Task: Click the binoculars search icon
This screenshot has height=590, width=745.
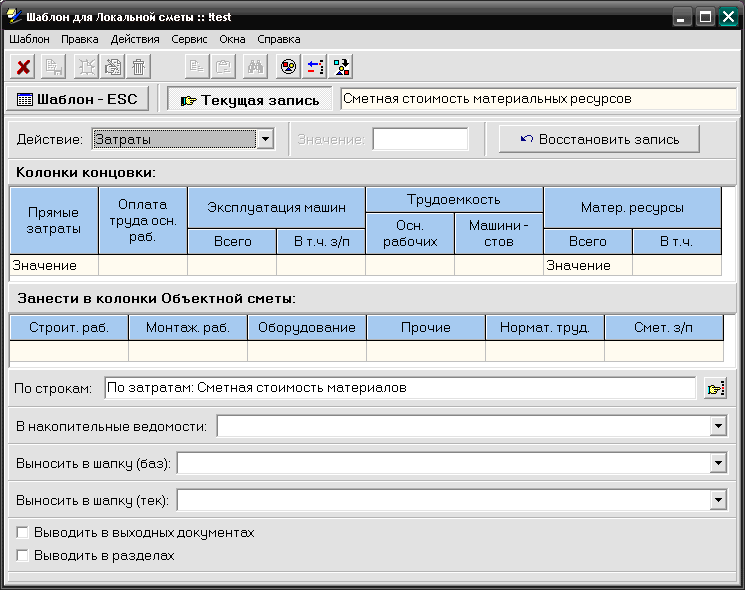Action: (255, 67)
